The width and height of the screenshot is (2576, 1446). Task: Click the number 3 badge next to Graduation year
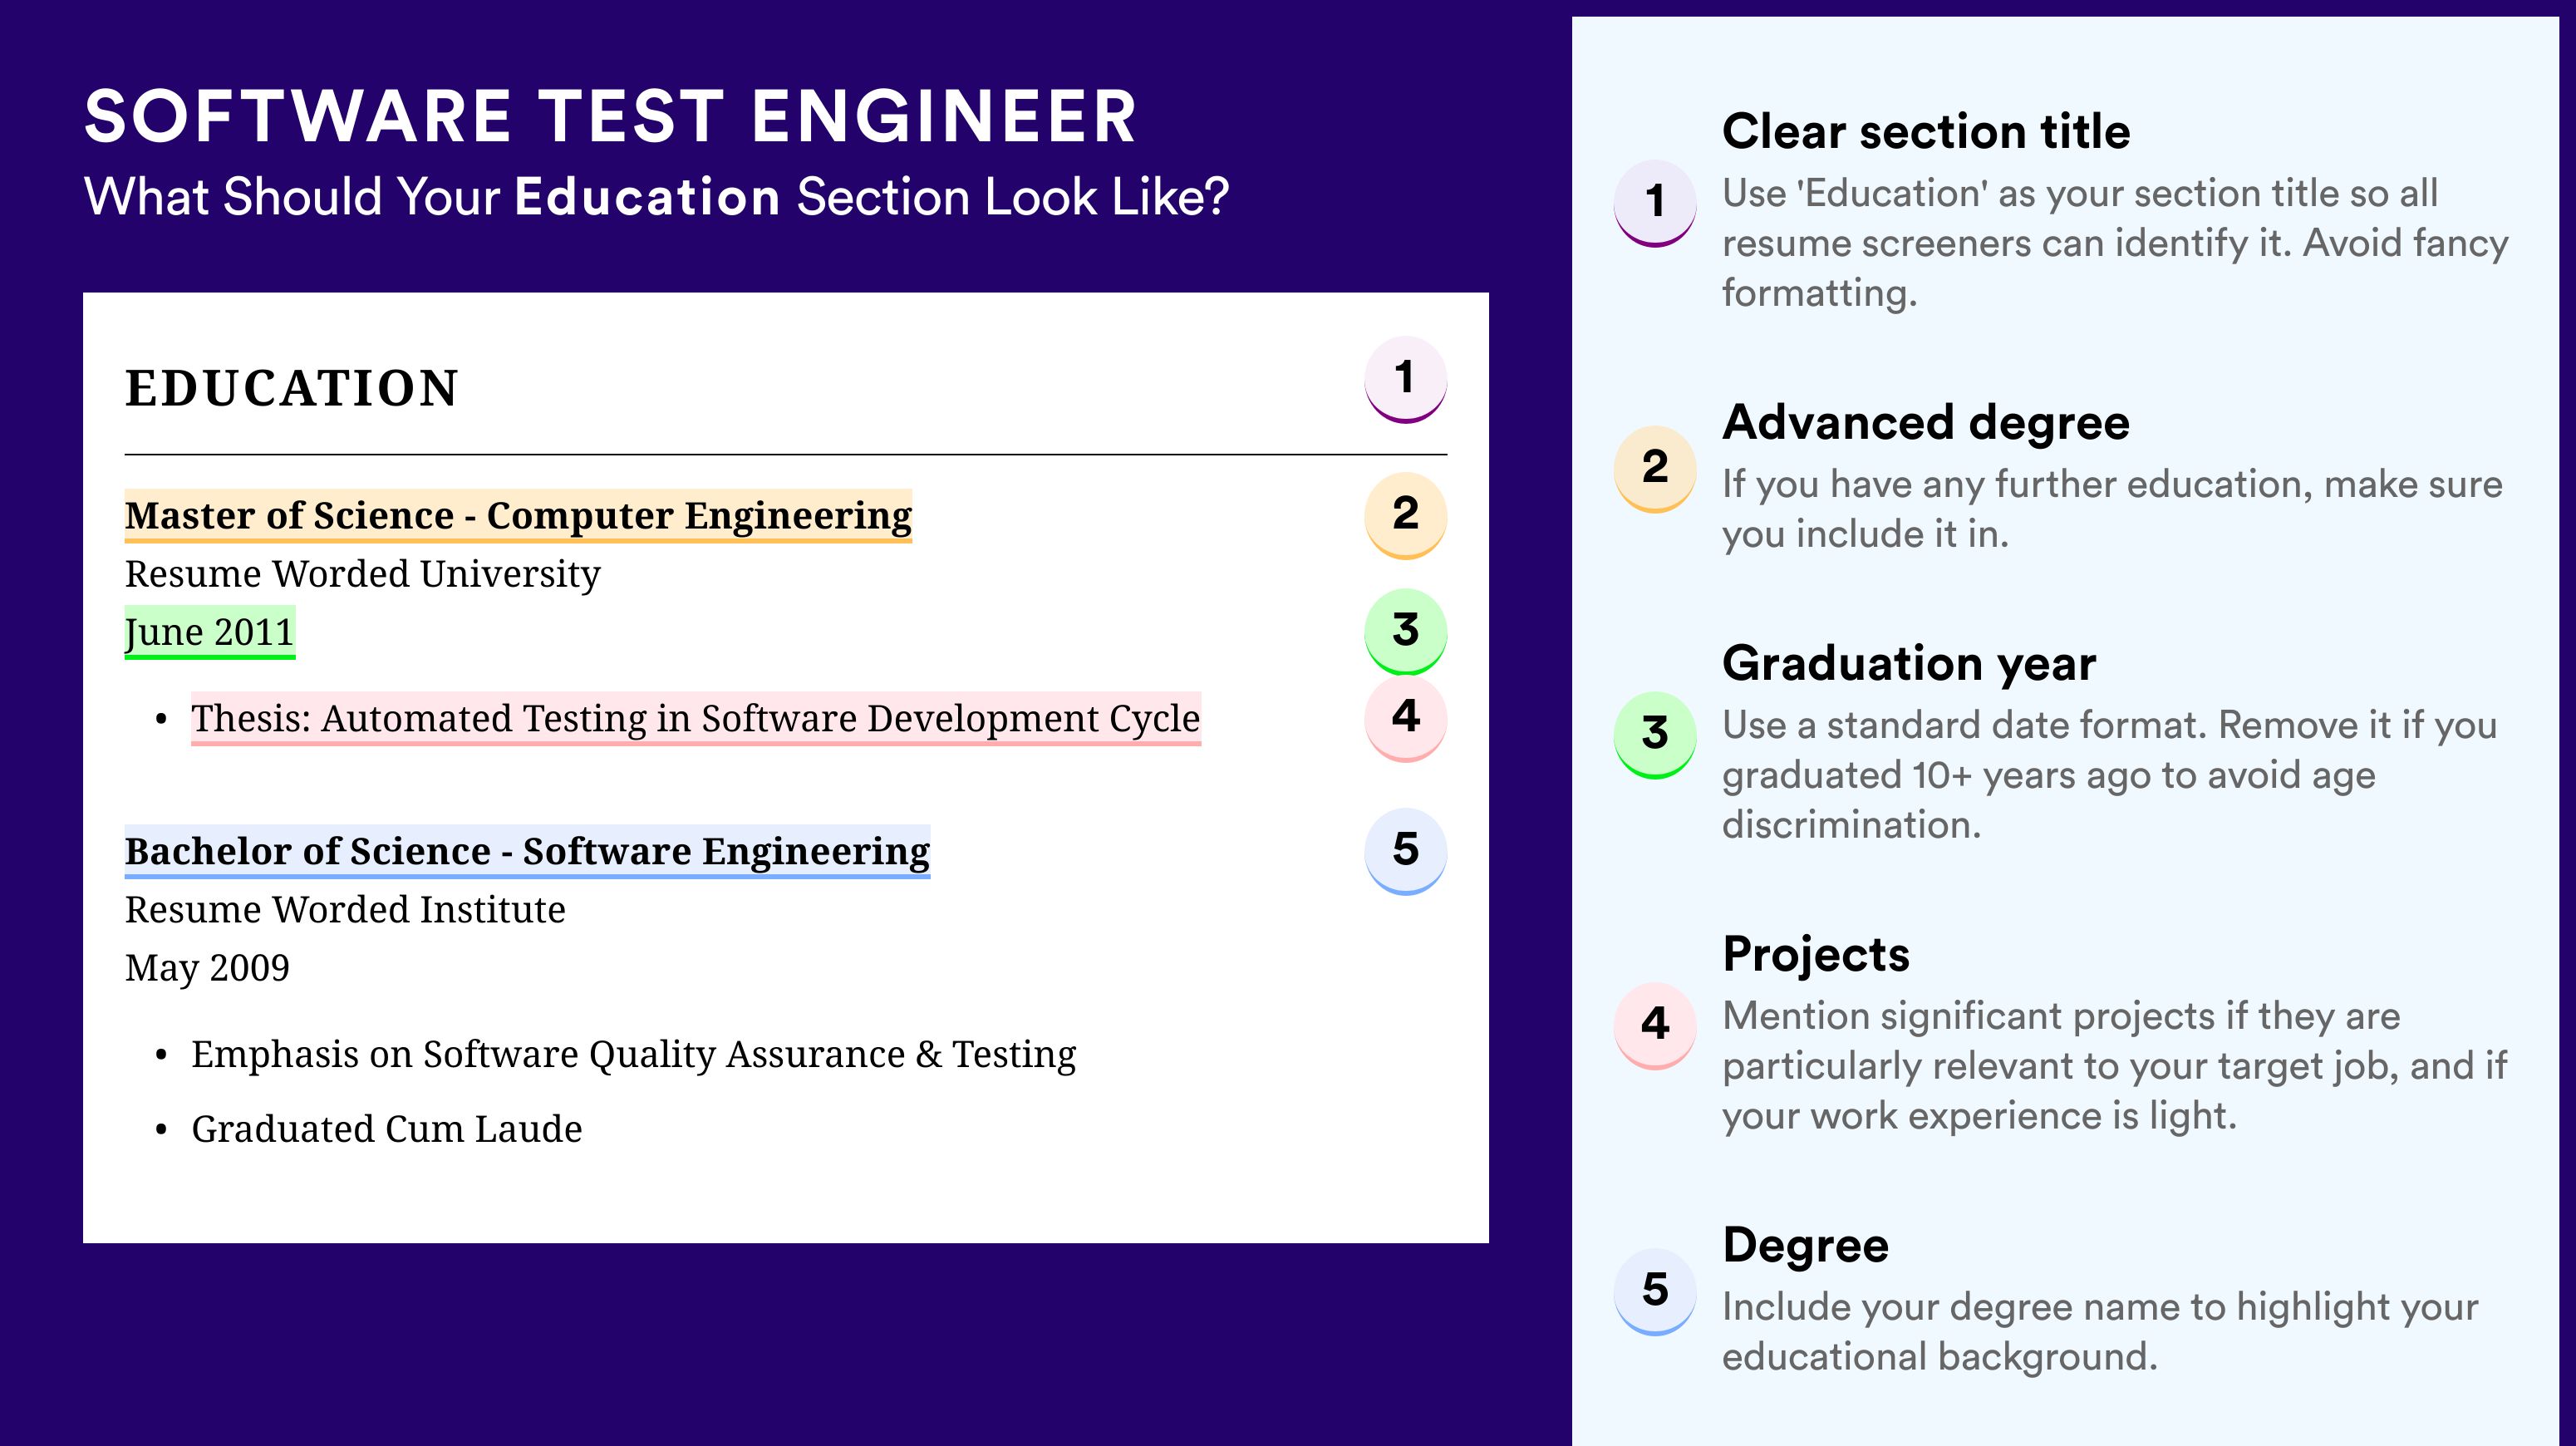click(x=1655, y=735)
